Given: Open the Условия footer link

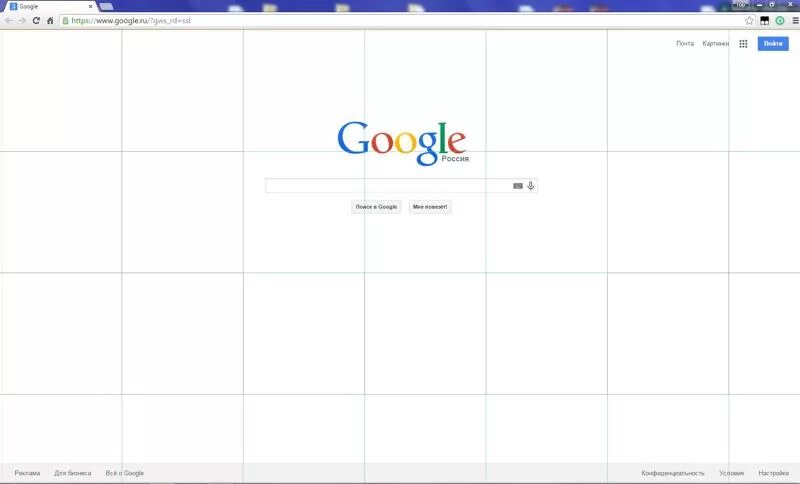Looking at the screenshot, I should [x=731, y=473].
